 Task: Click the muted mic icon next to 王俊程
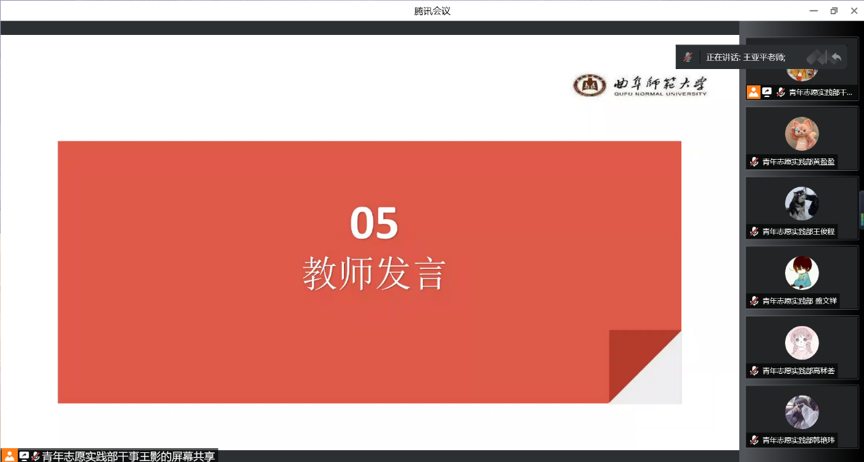coord(755,231)
